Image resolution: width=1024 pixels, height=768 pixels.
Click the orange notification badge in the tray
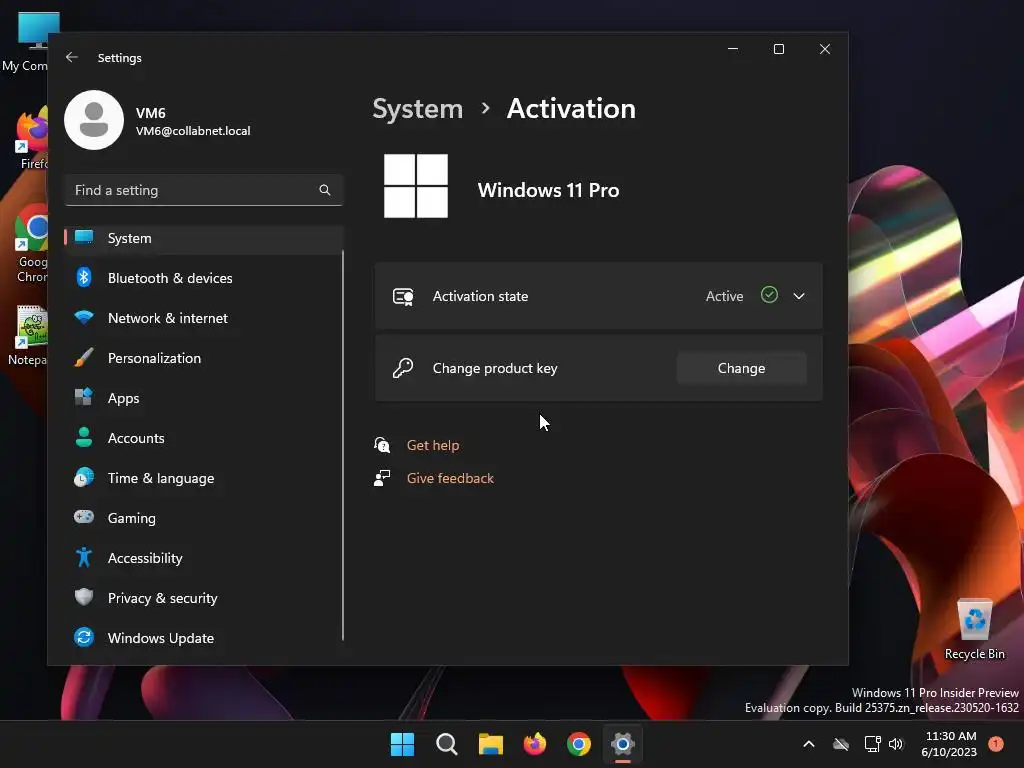click(996, 744)
